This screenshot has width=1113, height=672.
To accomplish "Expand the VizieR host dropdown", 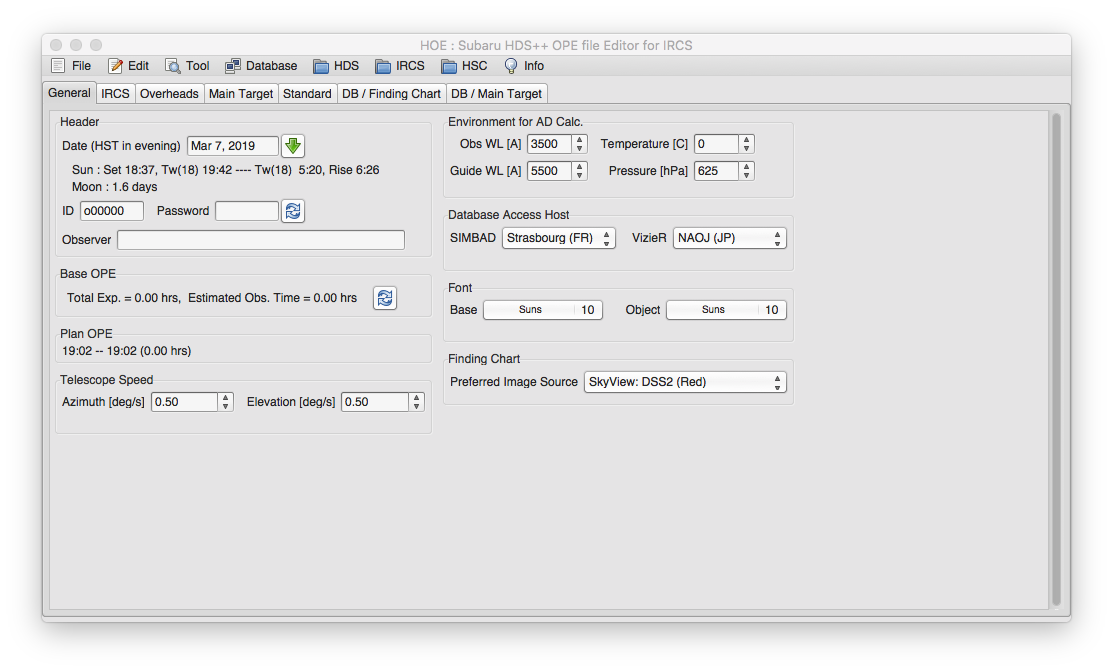I will click(x=729, y=238).
